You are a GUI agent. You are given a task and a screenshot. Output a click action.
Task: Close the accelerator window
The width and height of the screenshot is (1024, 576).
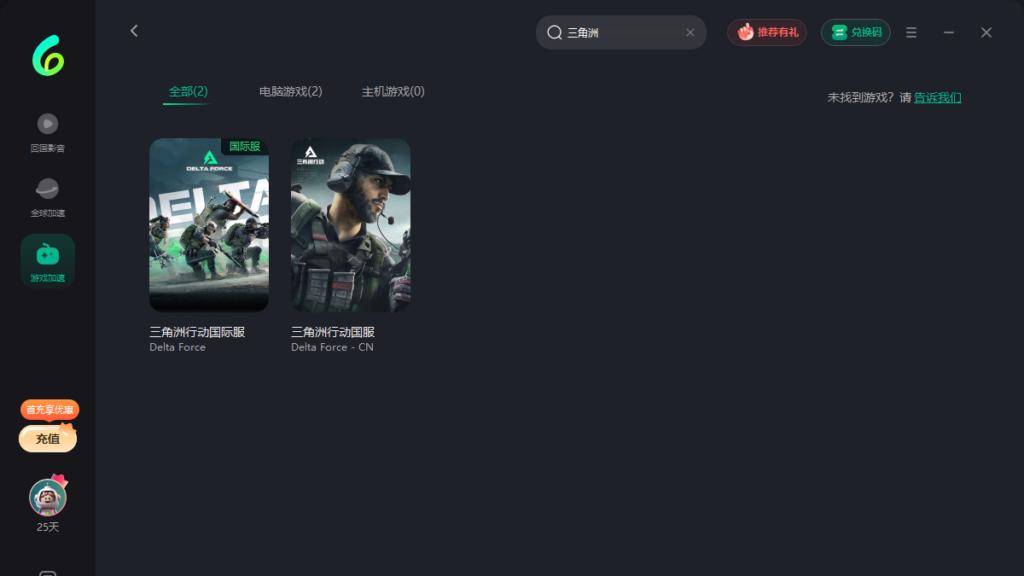[x=986, y=33]
